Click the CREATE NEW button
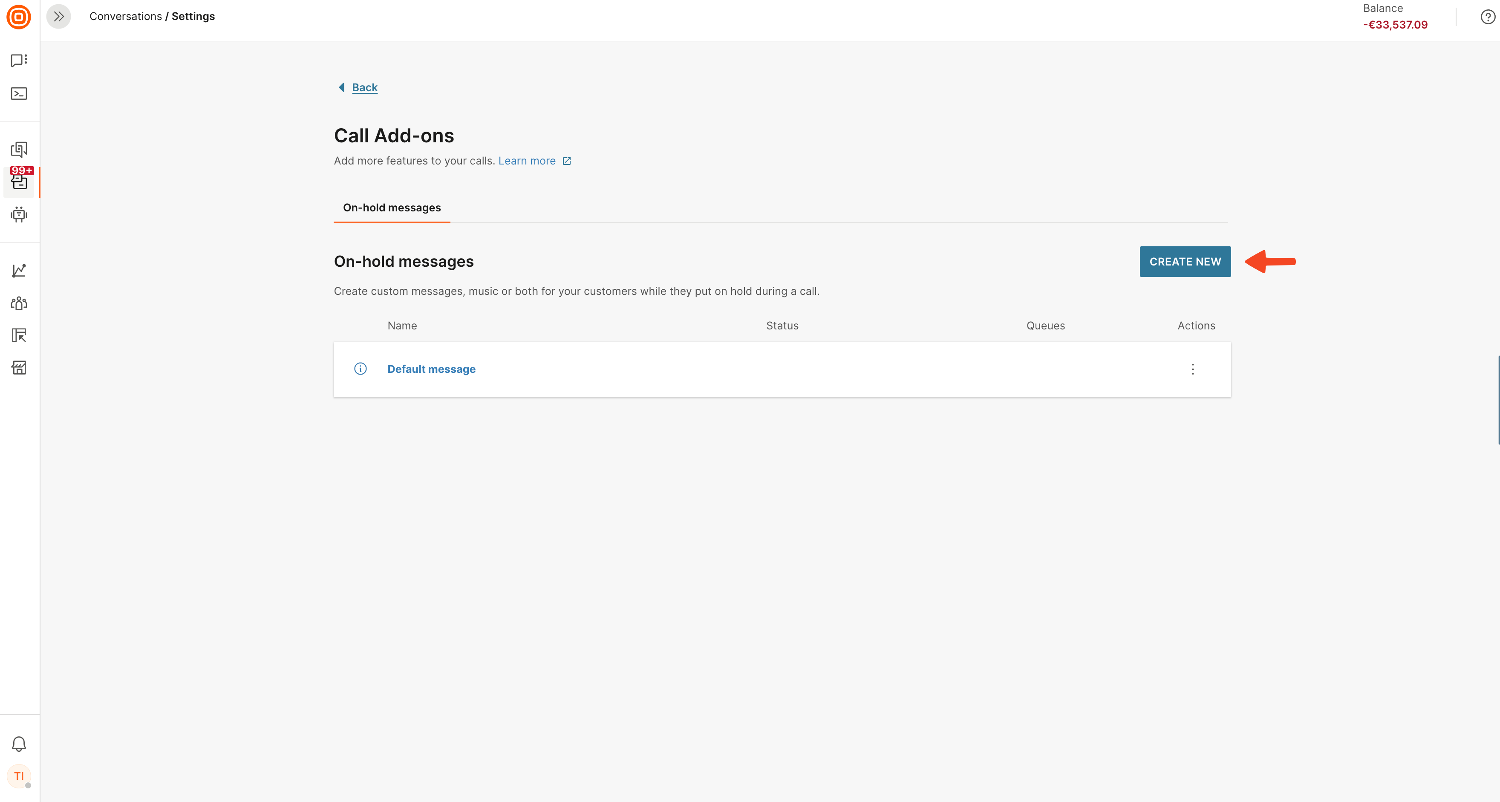This screenshot has width=1500, height=802. coord(1185,262)
